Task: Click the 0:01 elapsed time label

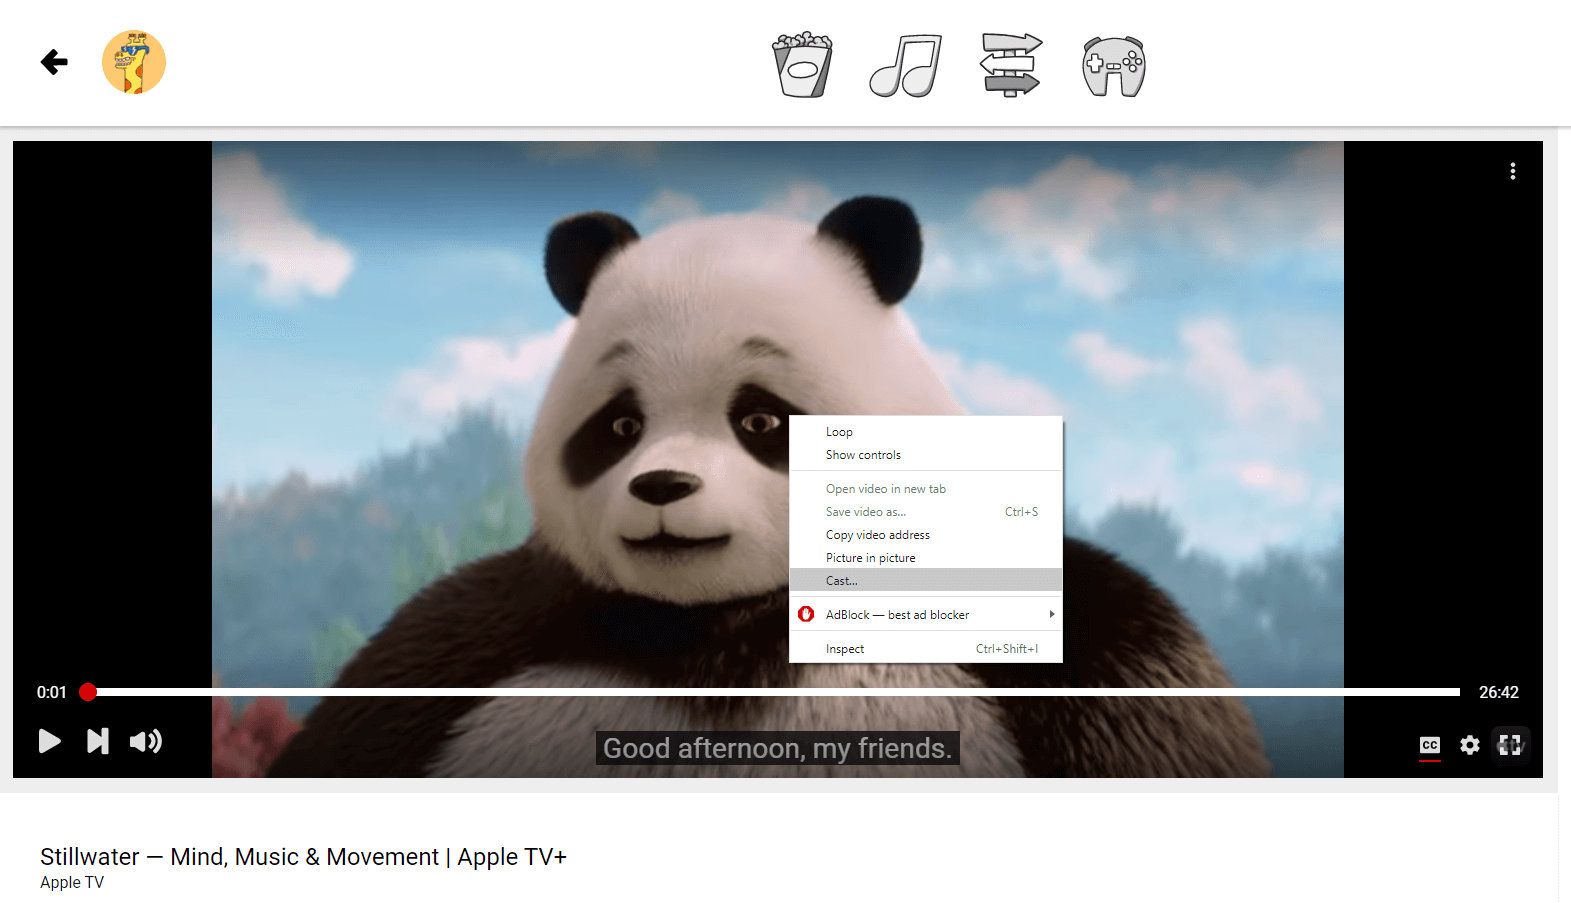Action: click(x=52, y=692)
